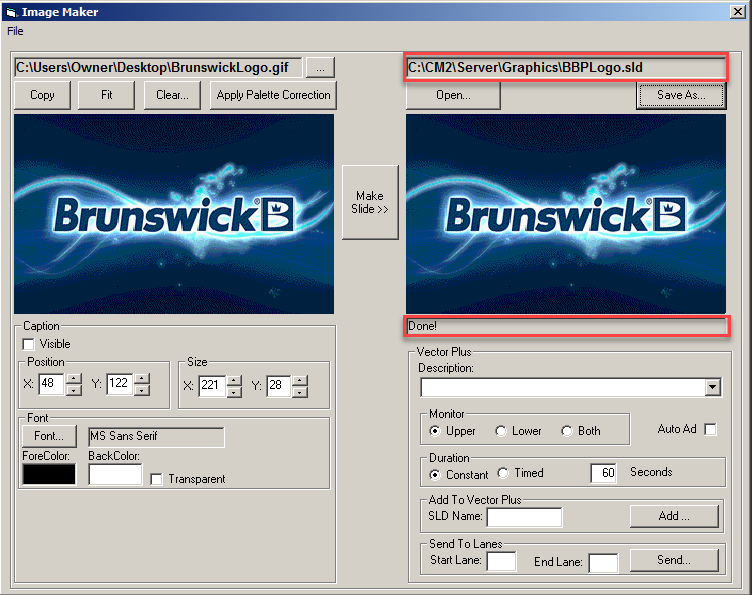Enable the caption Visible checkbox
The height and width of the screenshot is (595, 752).
coord(28,344)
